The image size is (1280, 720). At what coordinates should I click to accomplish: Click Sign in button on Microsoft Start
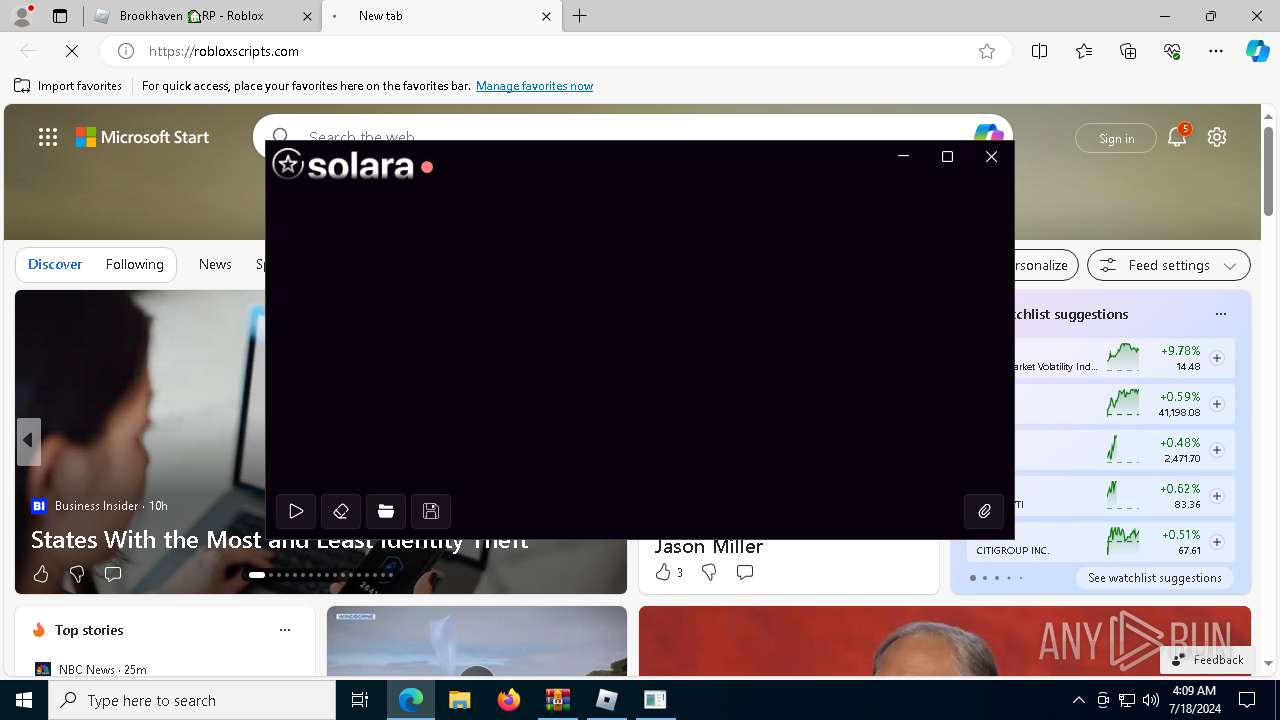pyautogui.click(x=1116, y=138)
